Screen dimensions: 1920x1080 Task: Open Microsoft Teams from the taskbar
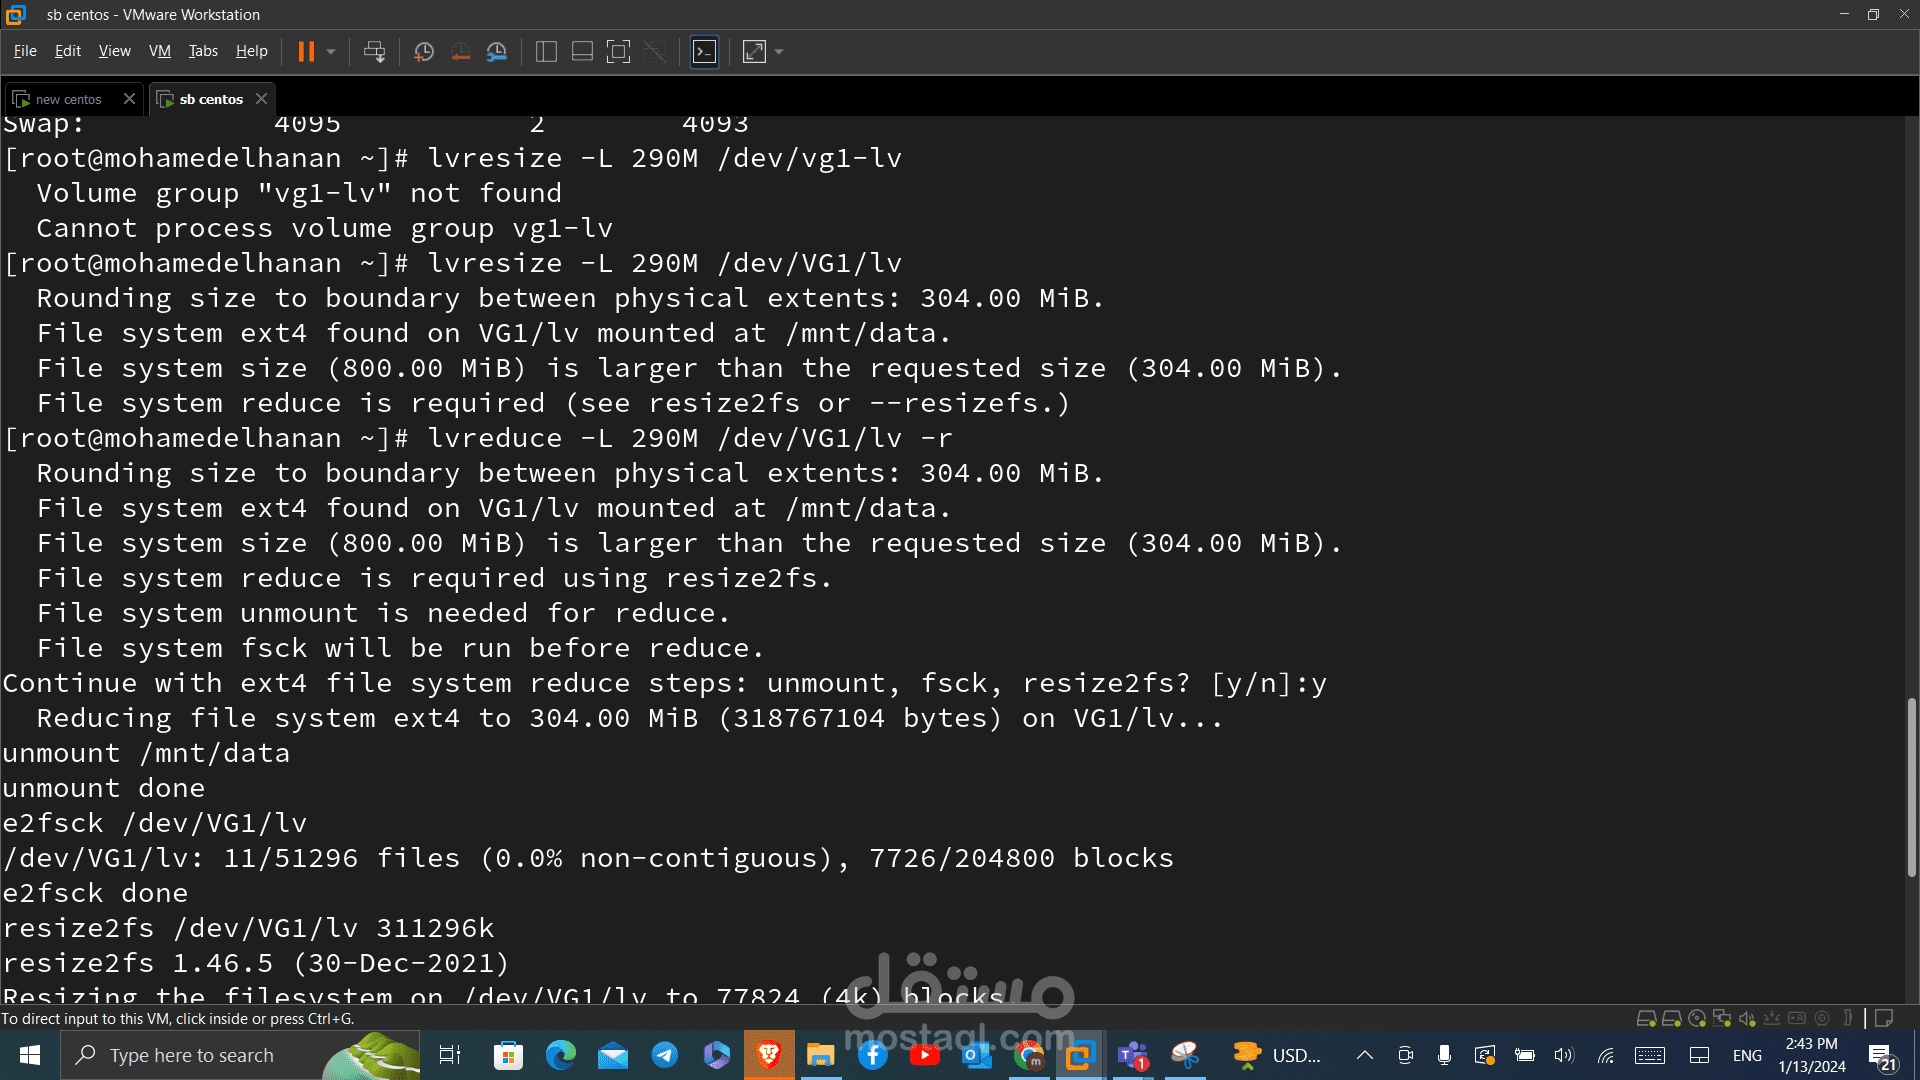[1133, 1055]
